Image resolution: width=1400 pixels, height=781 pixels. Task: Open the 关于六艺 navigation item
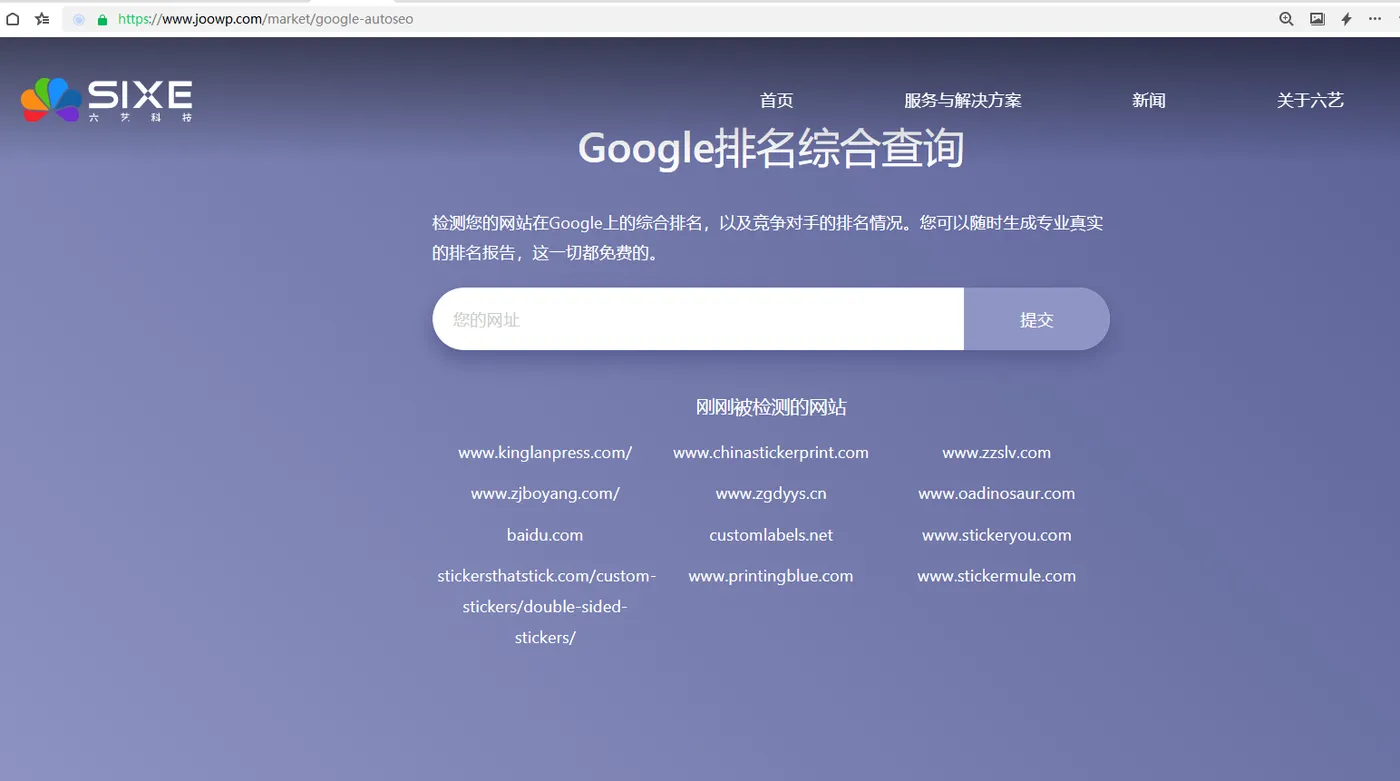coord(1310,100)
